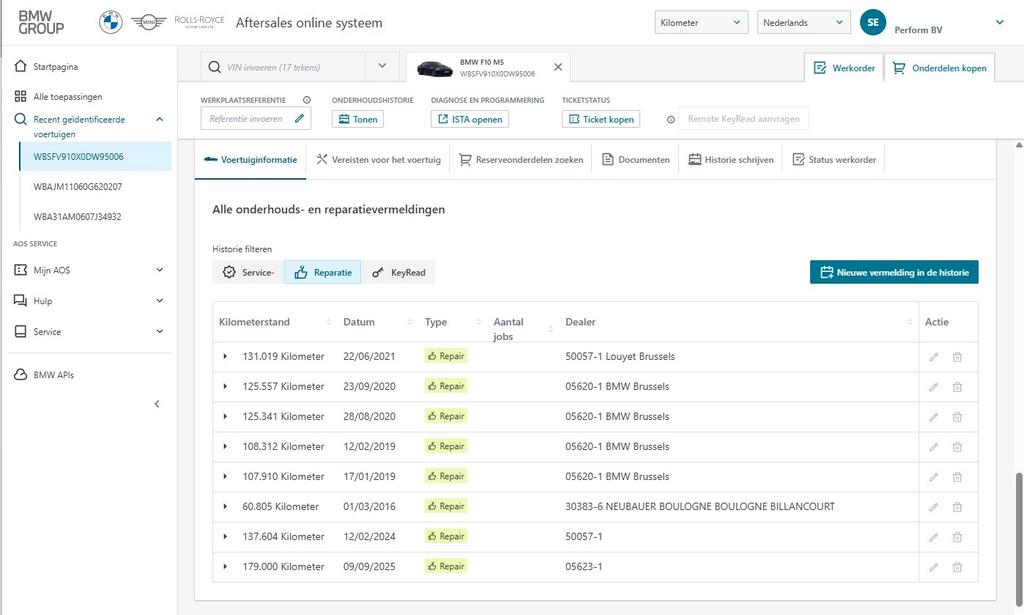Click trash icon for 179.000 Kilometer row
1024x615 pixels.
pyautogui.click(x=957, y=567)
